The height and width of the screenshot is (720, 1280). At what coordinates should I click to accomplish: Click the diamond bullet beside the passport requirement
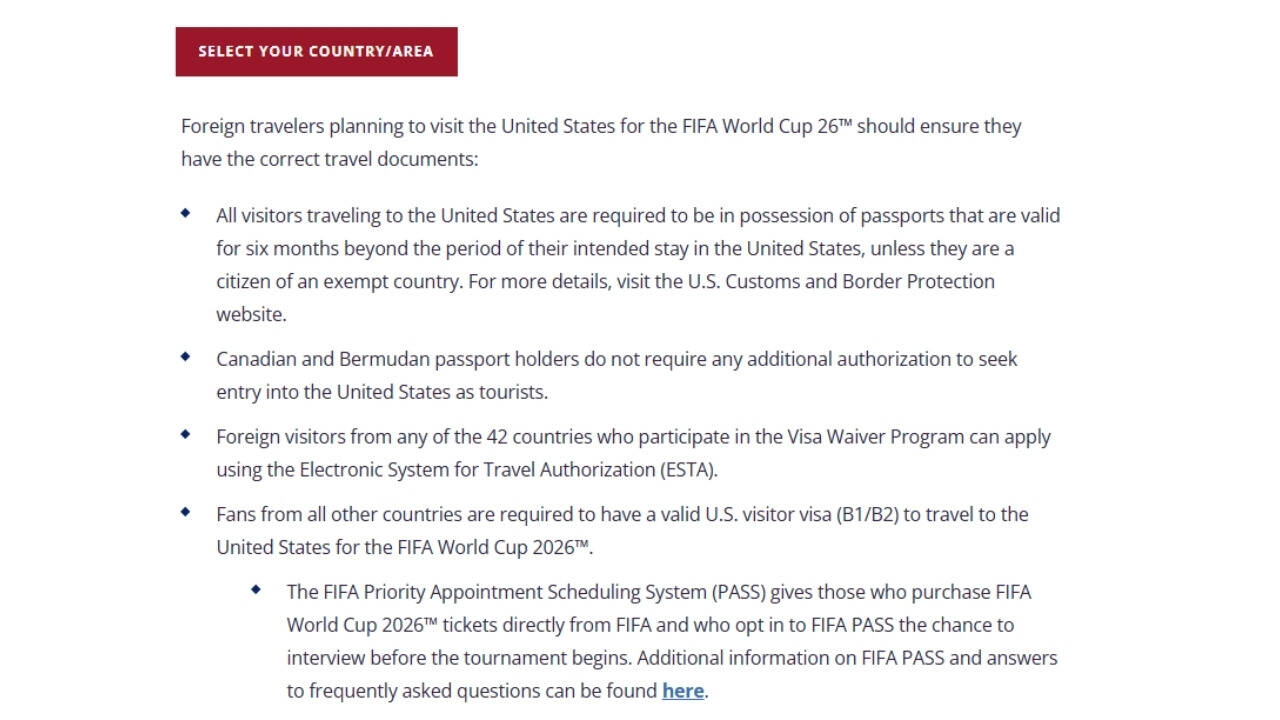(x=186, y=211)
